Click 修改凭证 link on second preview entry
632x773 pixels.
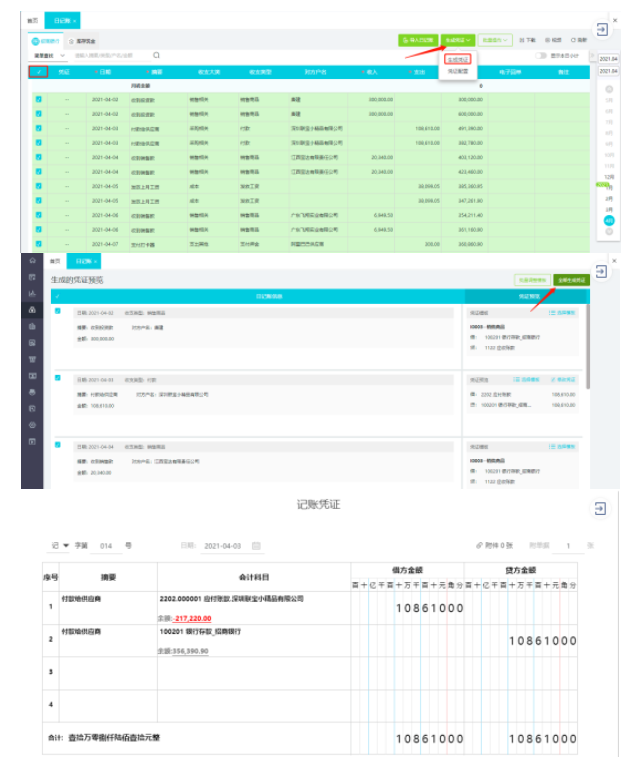point(563,380)
